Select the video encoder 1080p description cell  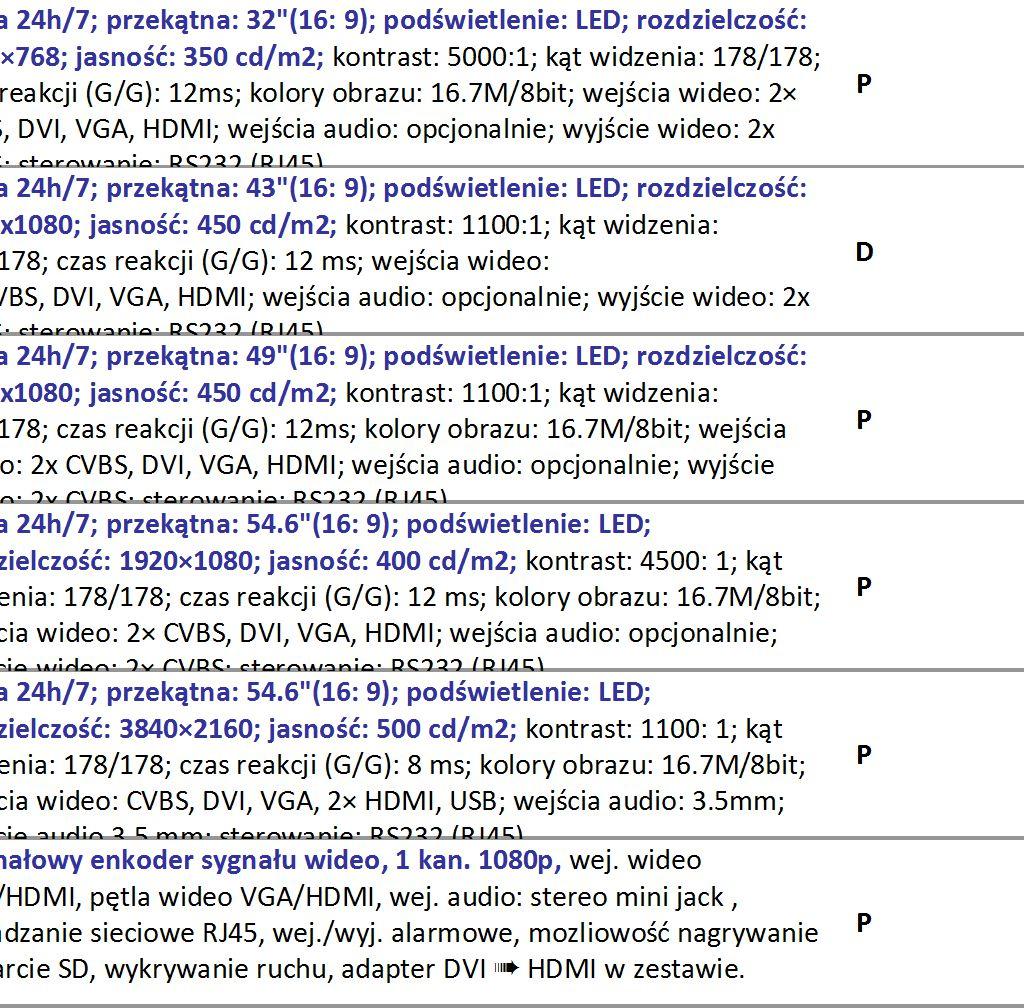[x=411, y=922]
